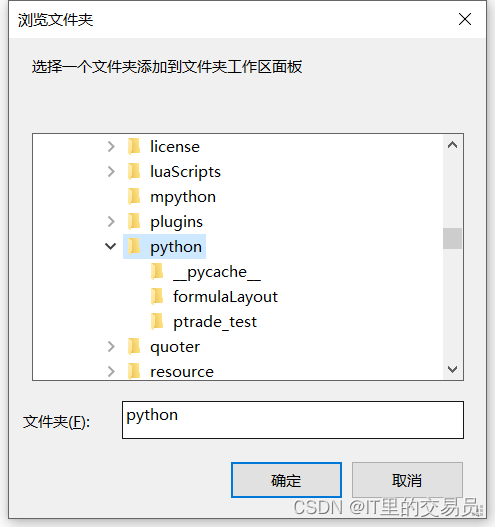This screenshot has height=527, width=495.
Task: Confirm with the 确定 button
Action: click(x=286, y=480)
